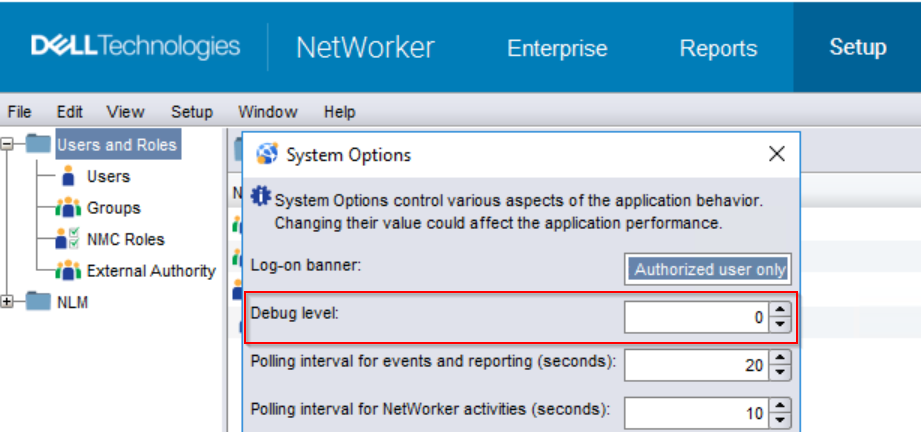
Task: Click the gear info icon in dialog
Action: 261,196
